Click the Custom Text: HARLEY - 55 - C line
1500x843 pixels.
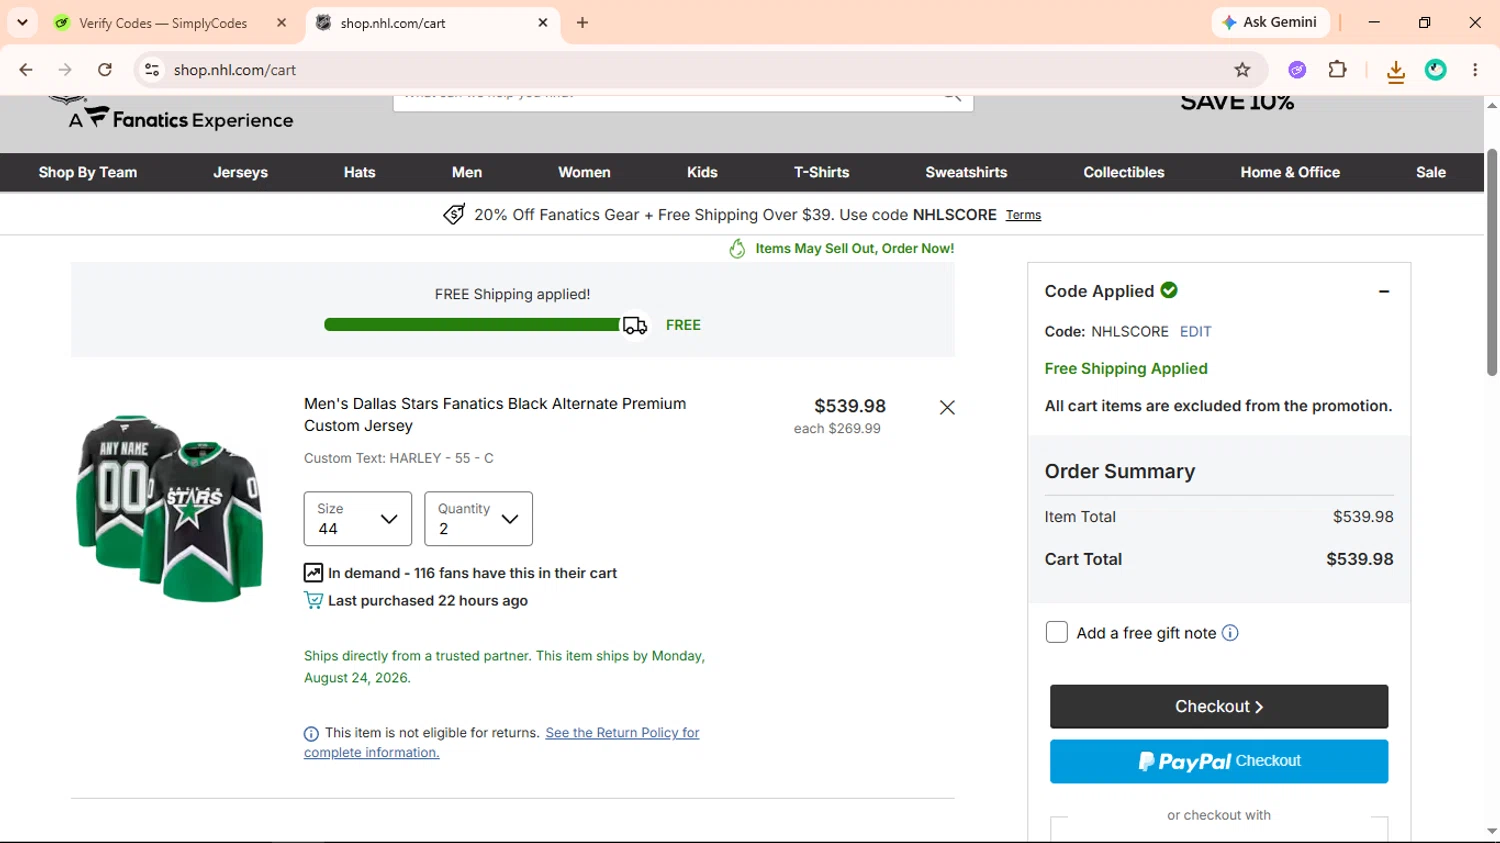click(x=399, y=458)
